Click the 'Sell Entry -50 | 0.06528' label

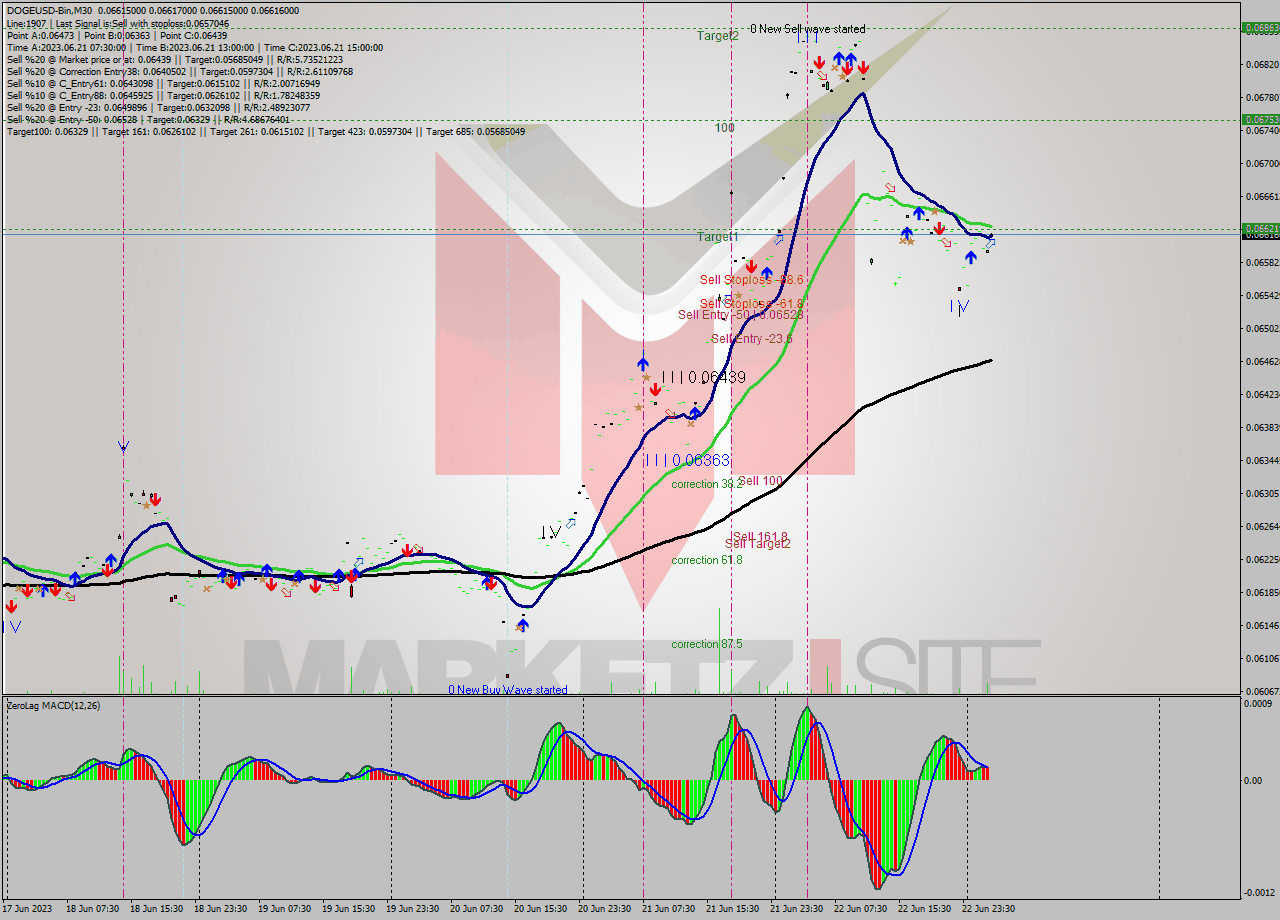[740, 315]
